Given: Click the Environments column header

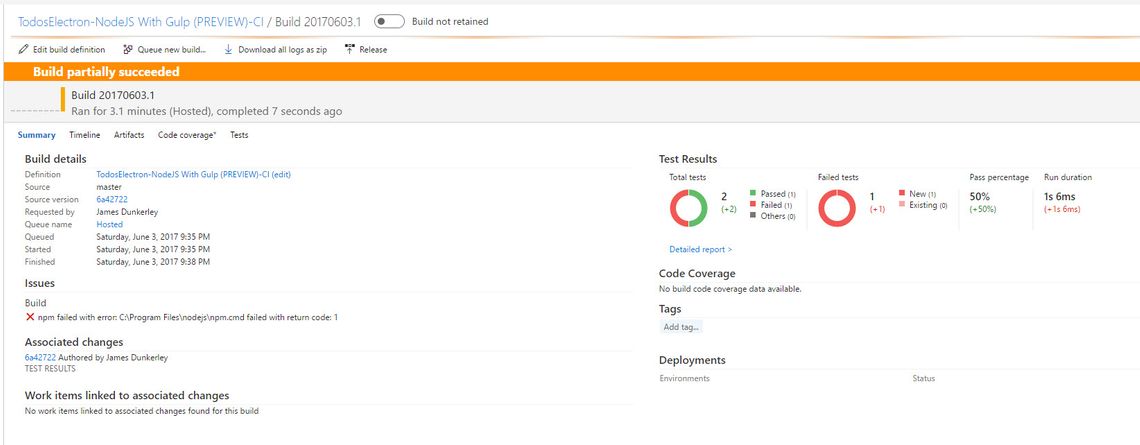Looking at the screenshot, I should (x=684, y=378).
